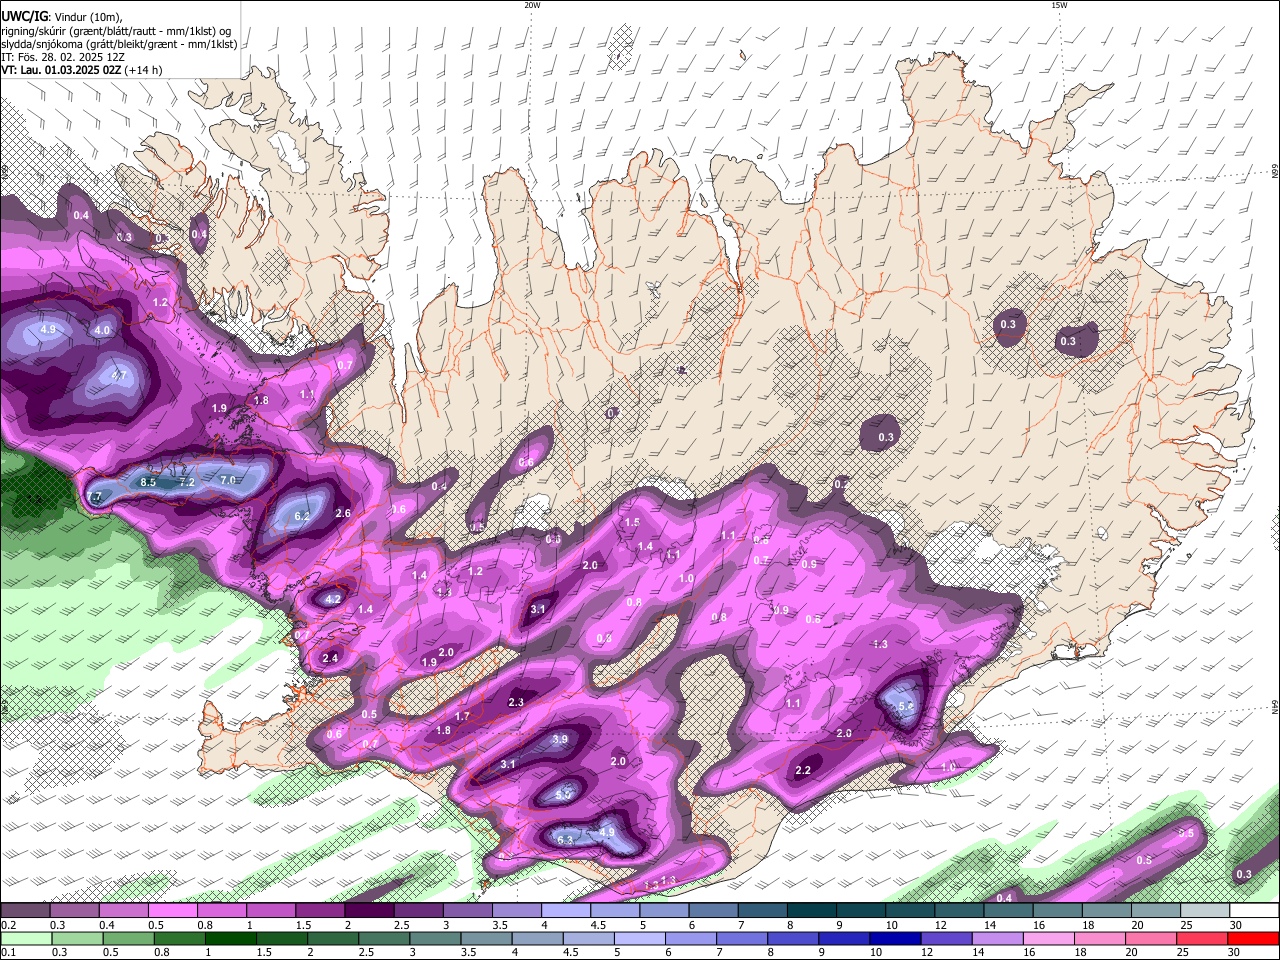Click the 2.6 value beside the 6.2 maximum
Image resolution: width=1280 pixels, height=960 pixels.
pos(343,513)
